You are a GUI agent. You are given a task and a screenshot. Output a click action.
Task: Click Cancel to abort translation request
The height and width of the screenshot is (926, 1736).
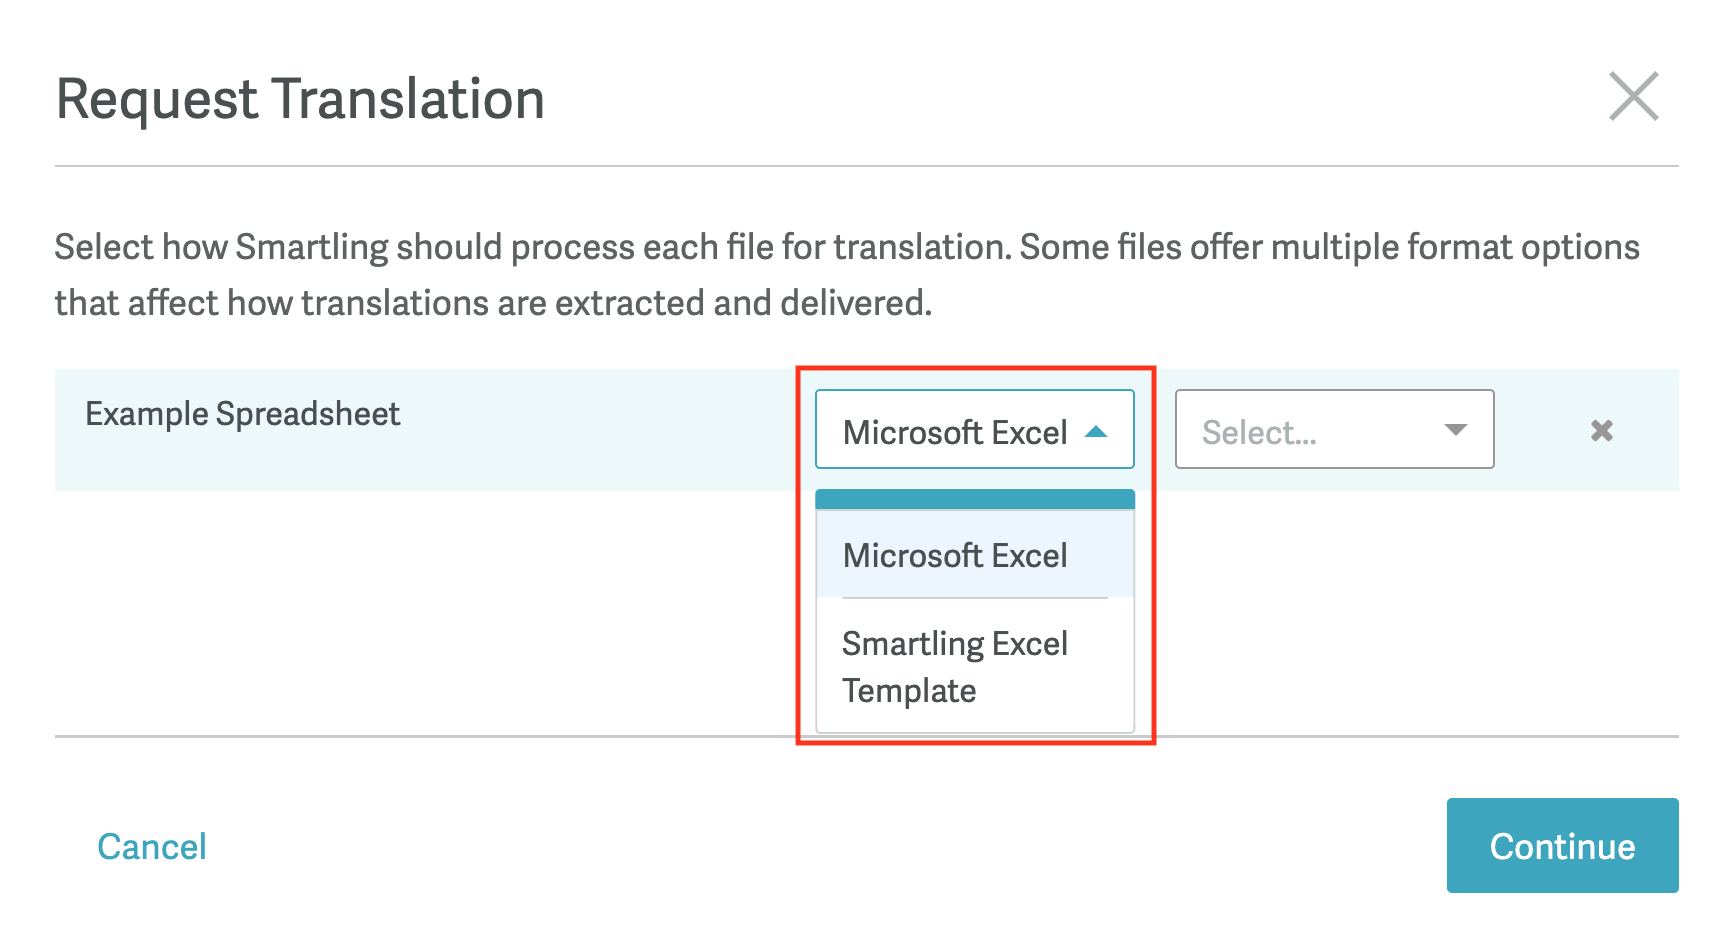(x=151, y=846)
